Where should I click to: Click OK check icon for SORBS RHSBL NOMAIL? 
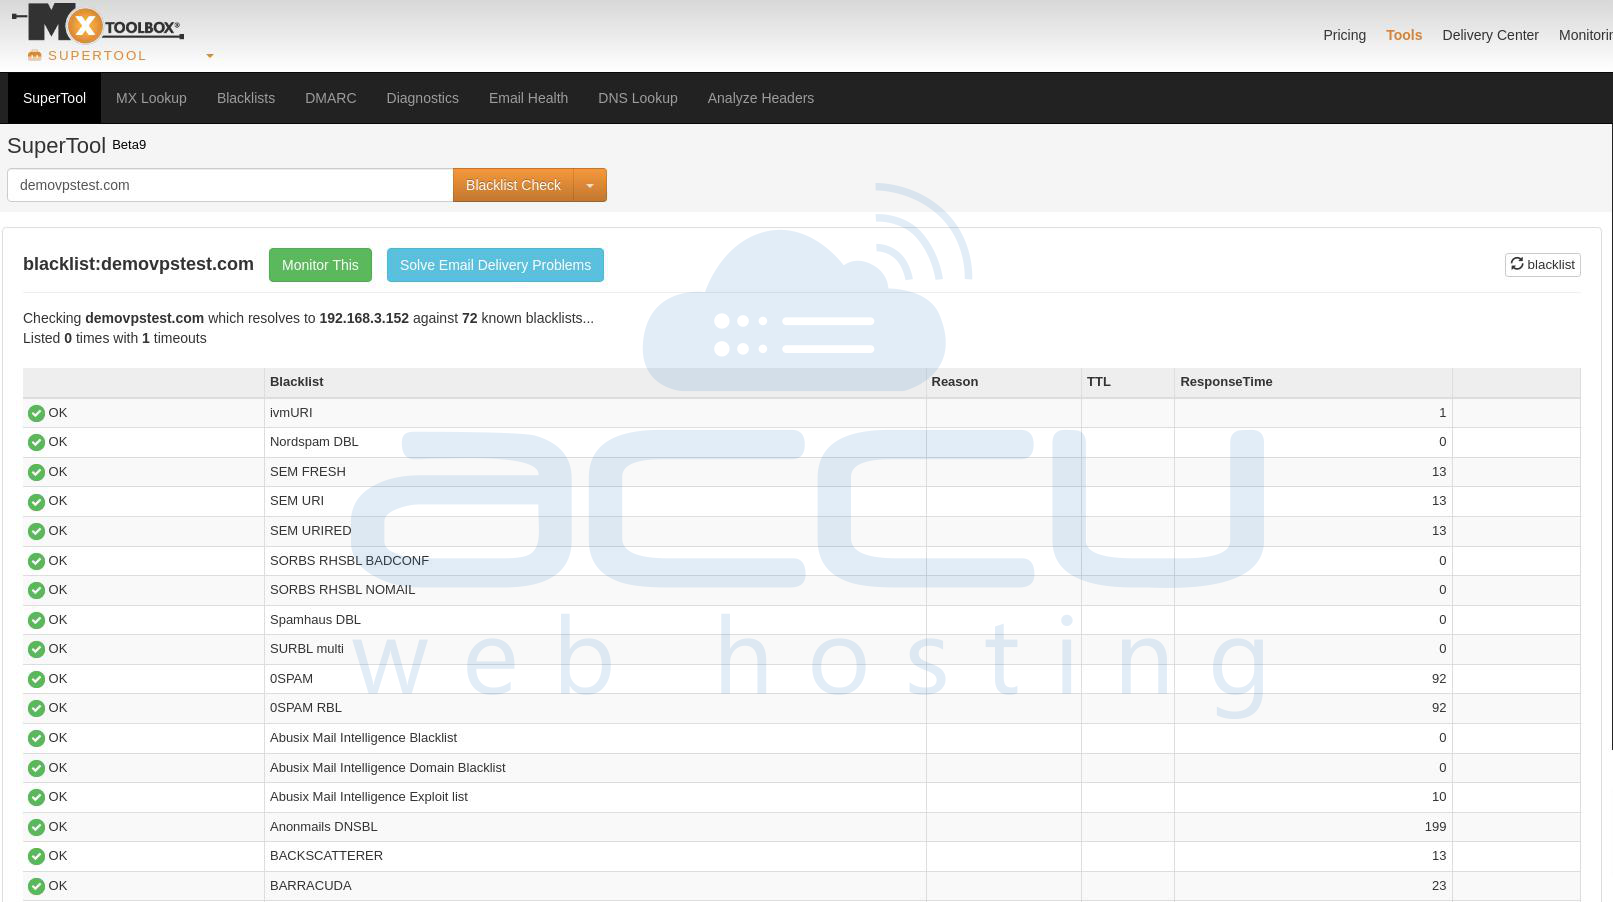click(36, 590)
